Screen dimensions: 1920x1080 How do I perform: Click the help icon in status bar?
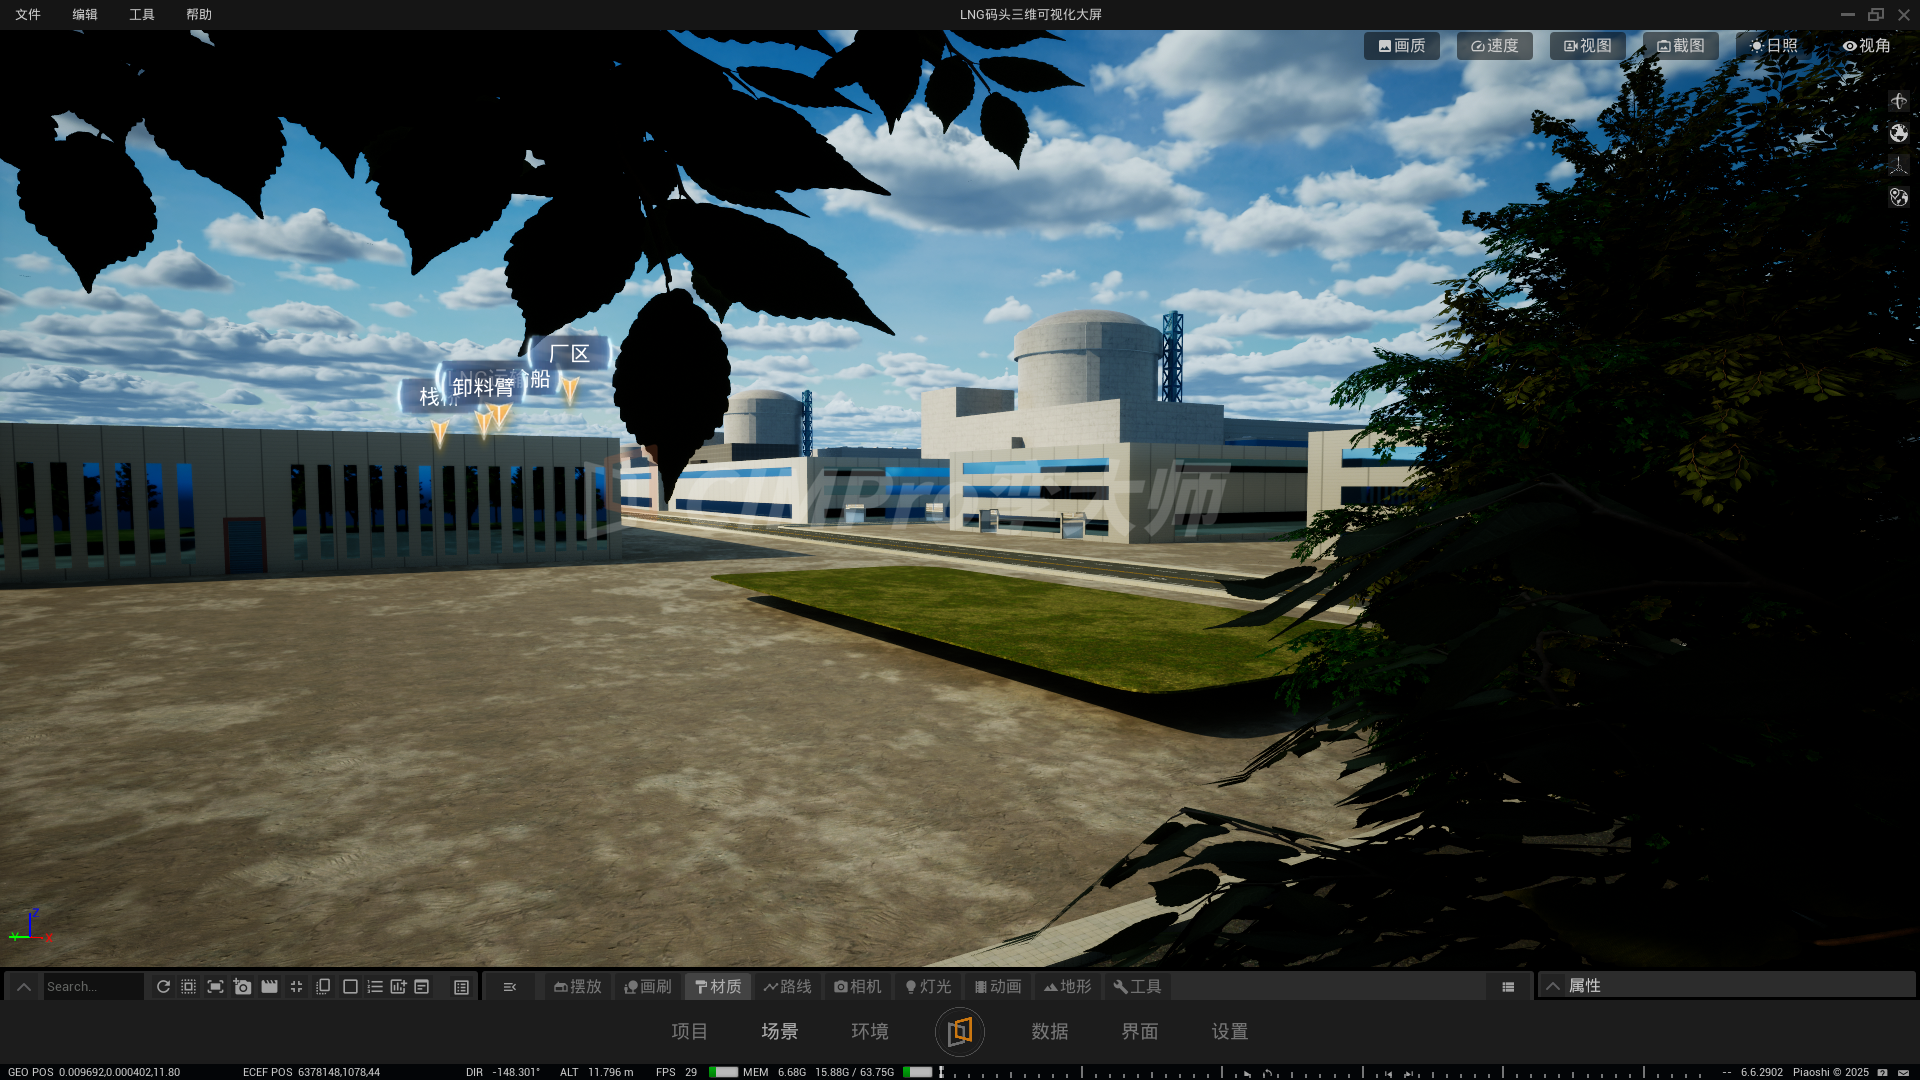[x=1882, y=1072]
